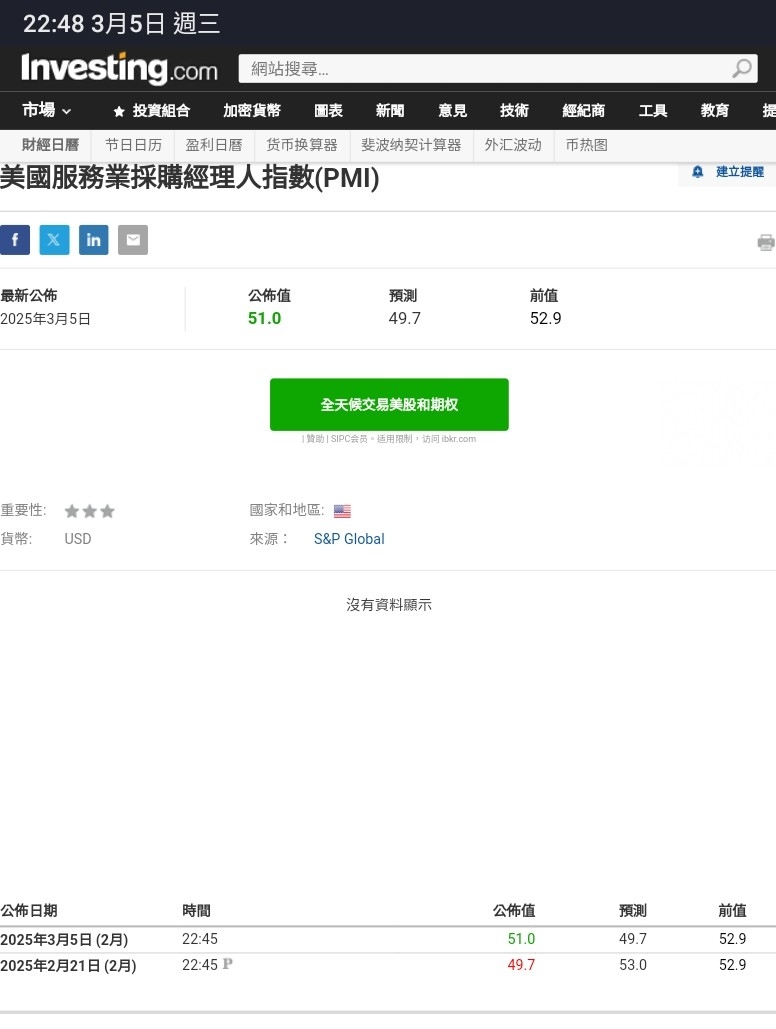Expand the 市場 dropdown menu
Screen dimensions: 776x1029
(x=46, y=110)
